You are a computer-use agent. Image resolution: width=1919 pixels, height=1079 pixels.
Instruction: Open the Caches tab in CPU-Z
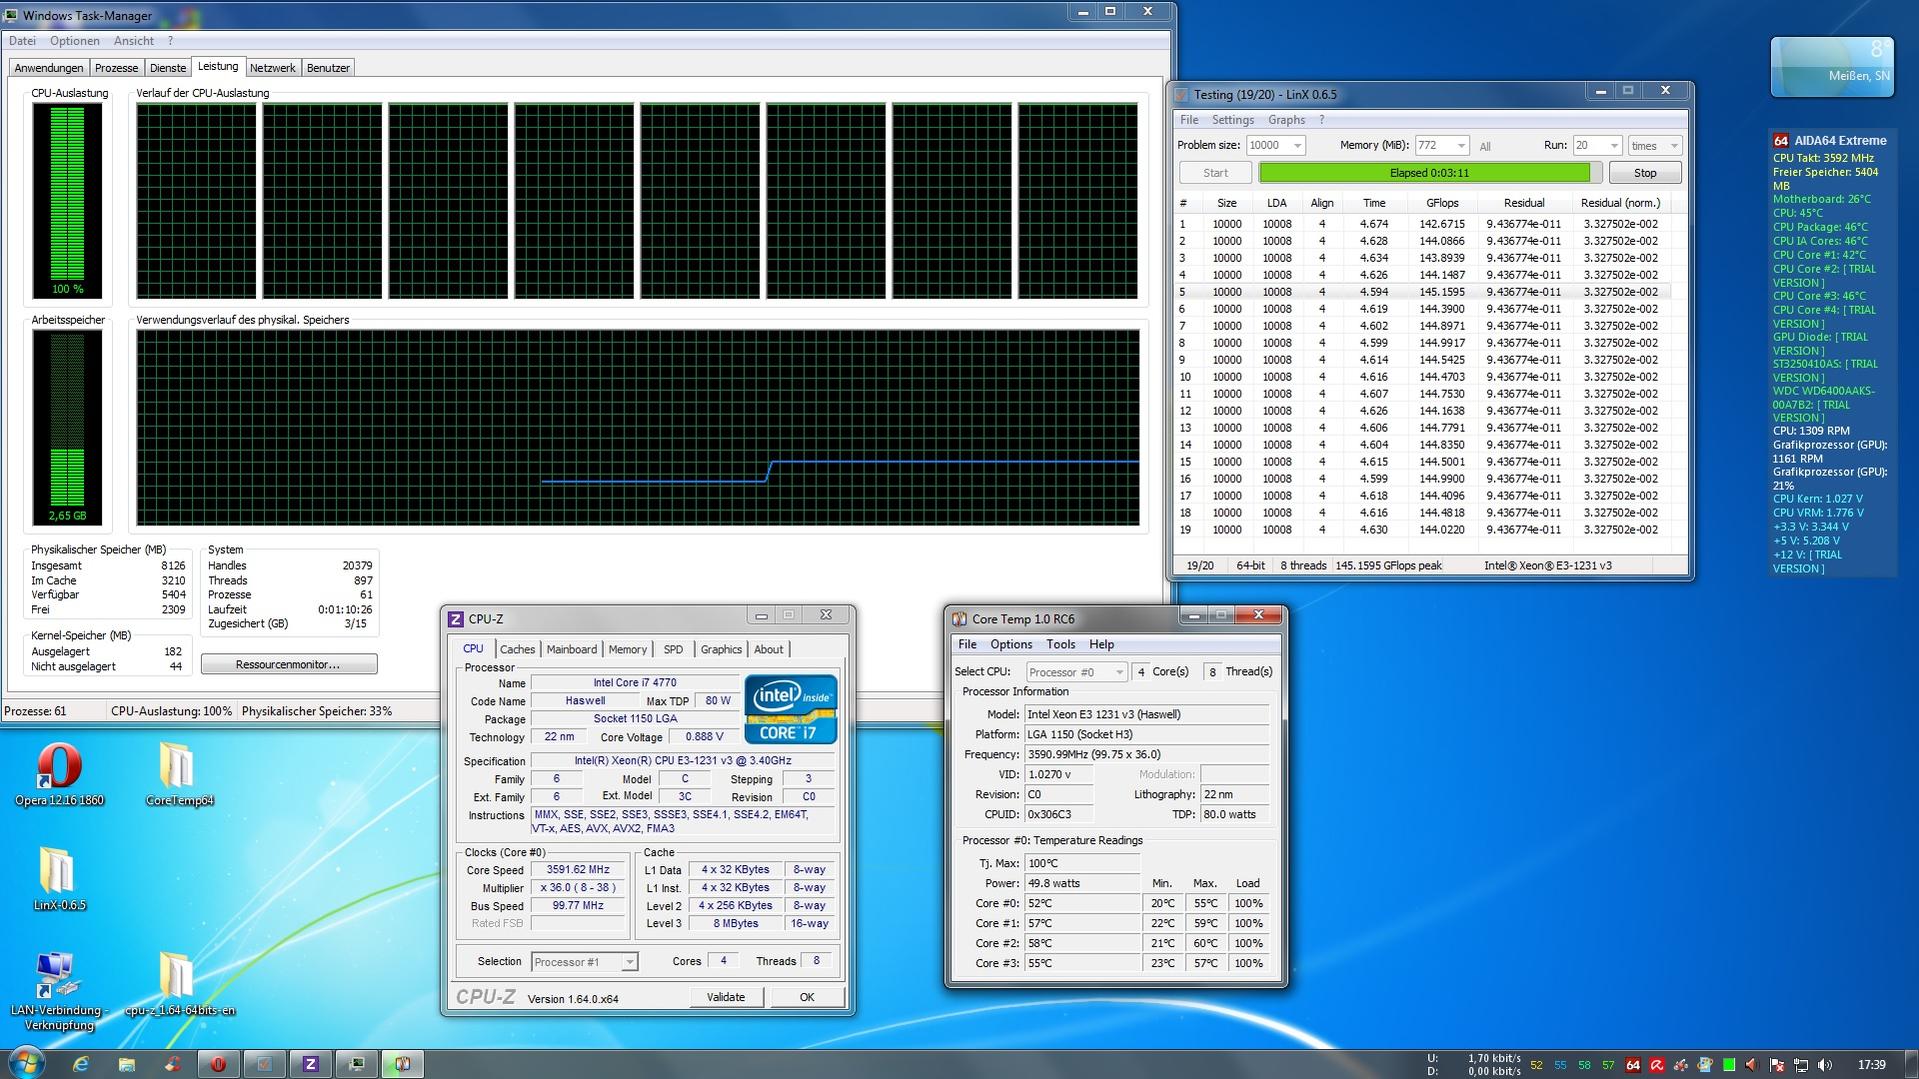pos(517,649)
